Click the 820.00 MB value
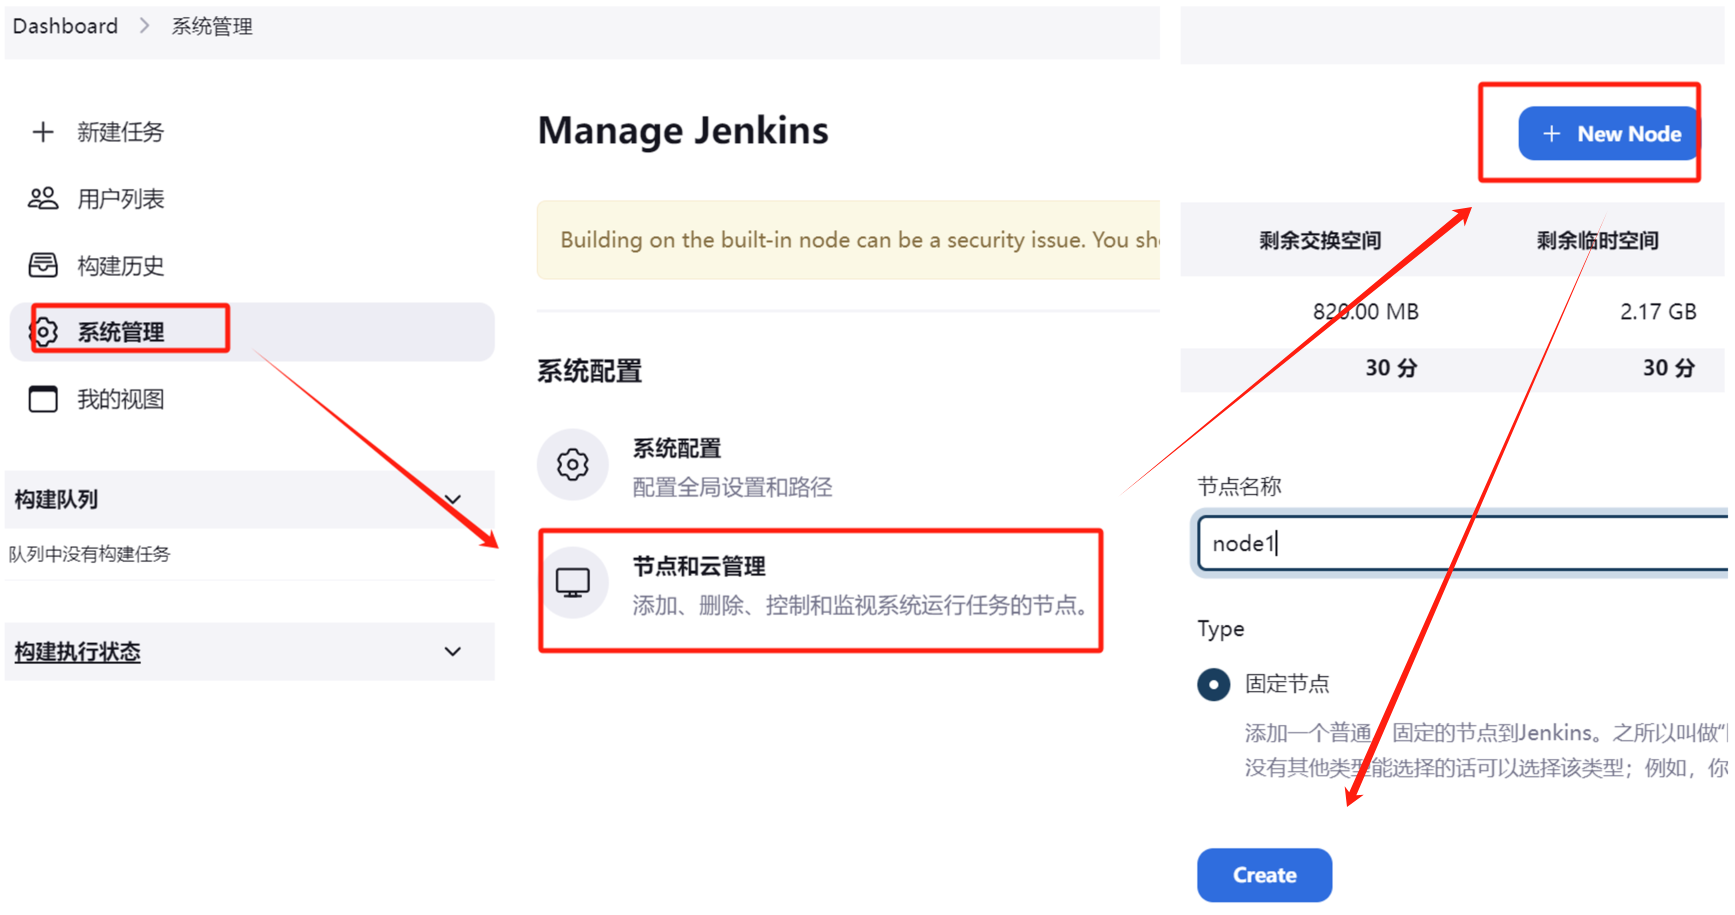 pyautogui.click(x=1365, y=312)
